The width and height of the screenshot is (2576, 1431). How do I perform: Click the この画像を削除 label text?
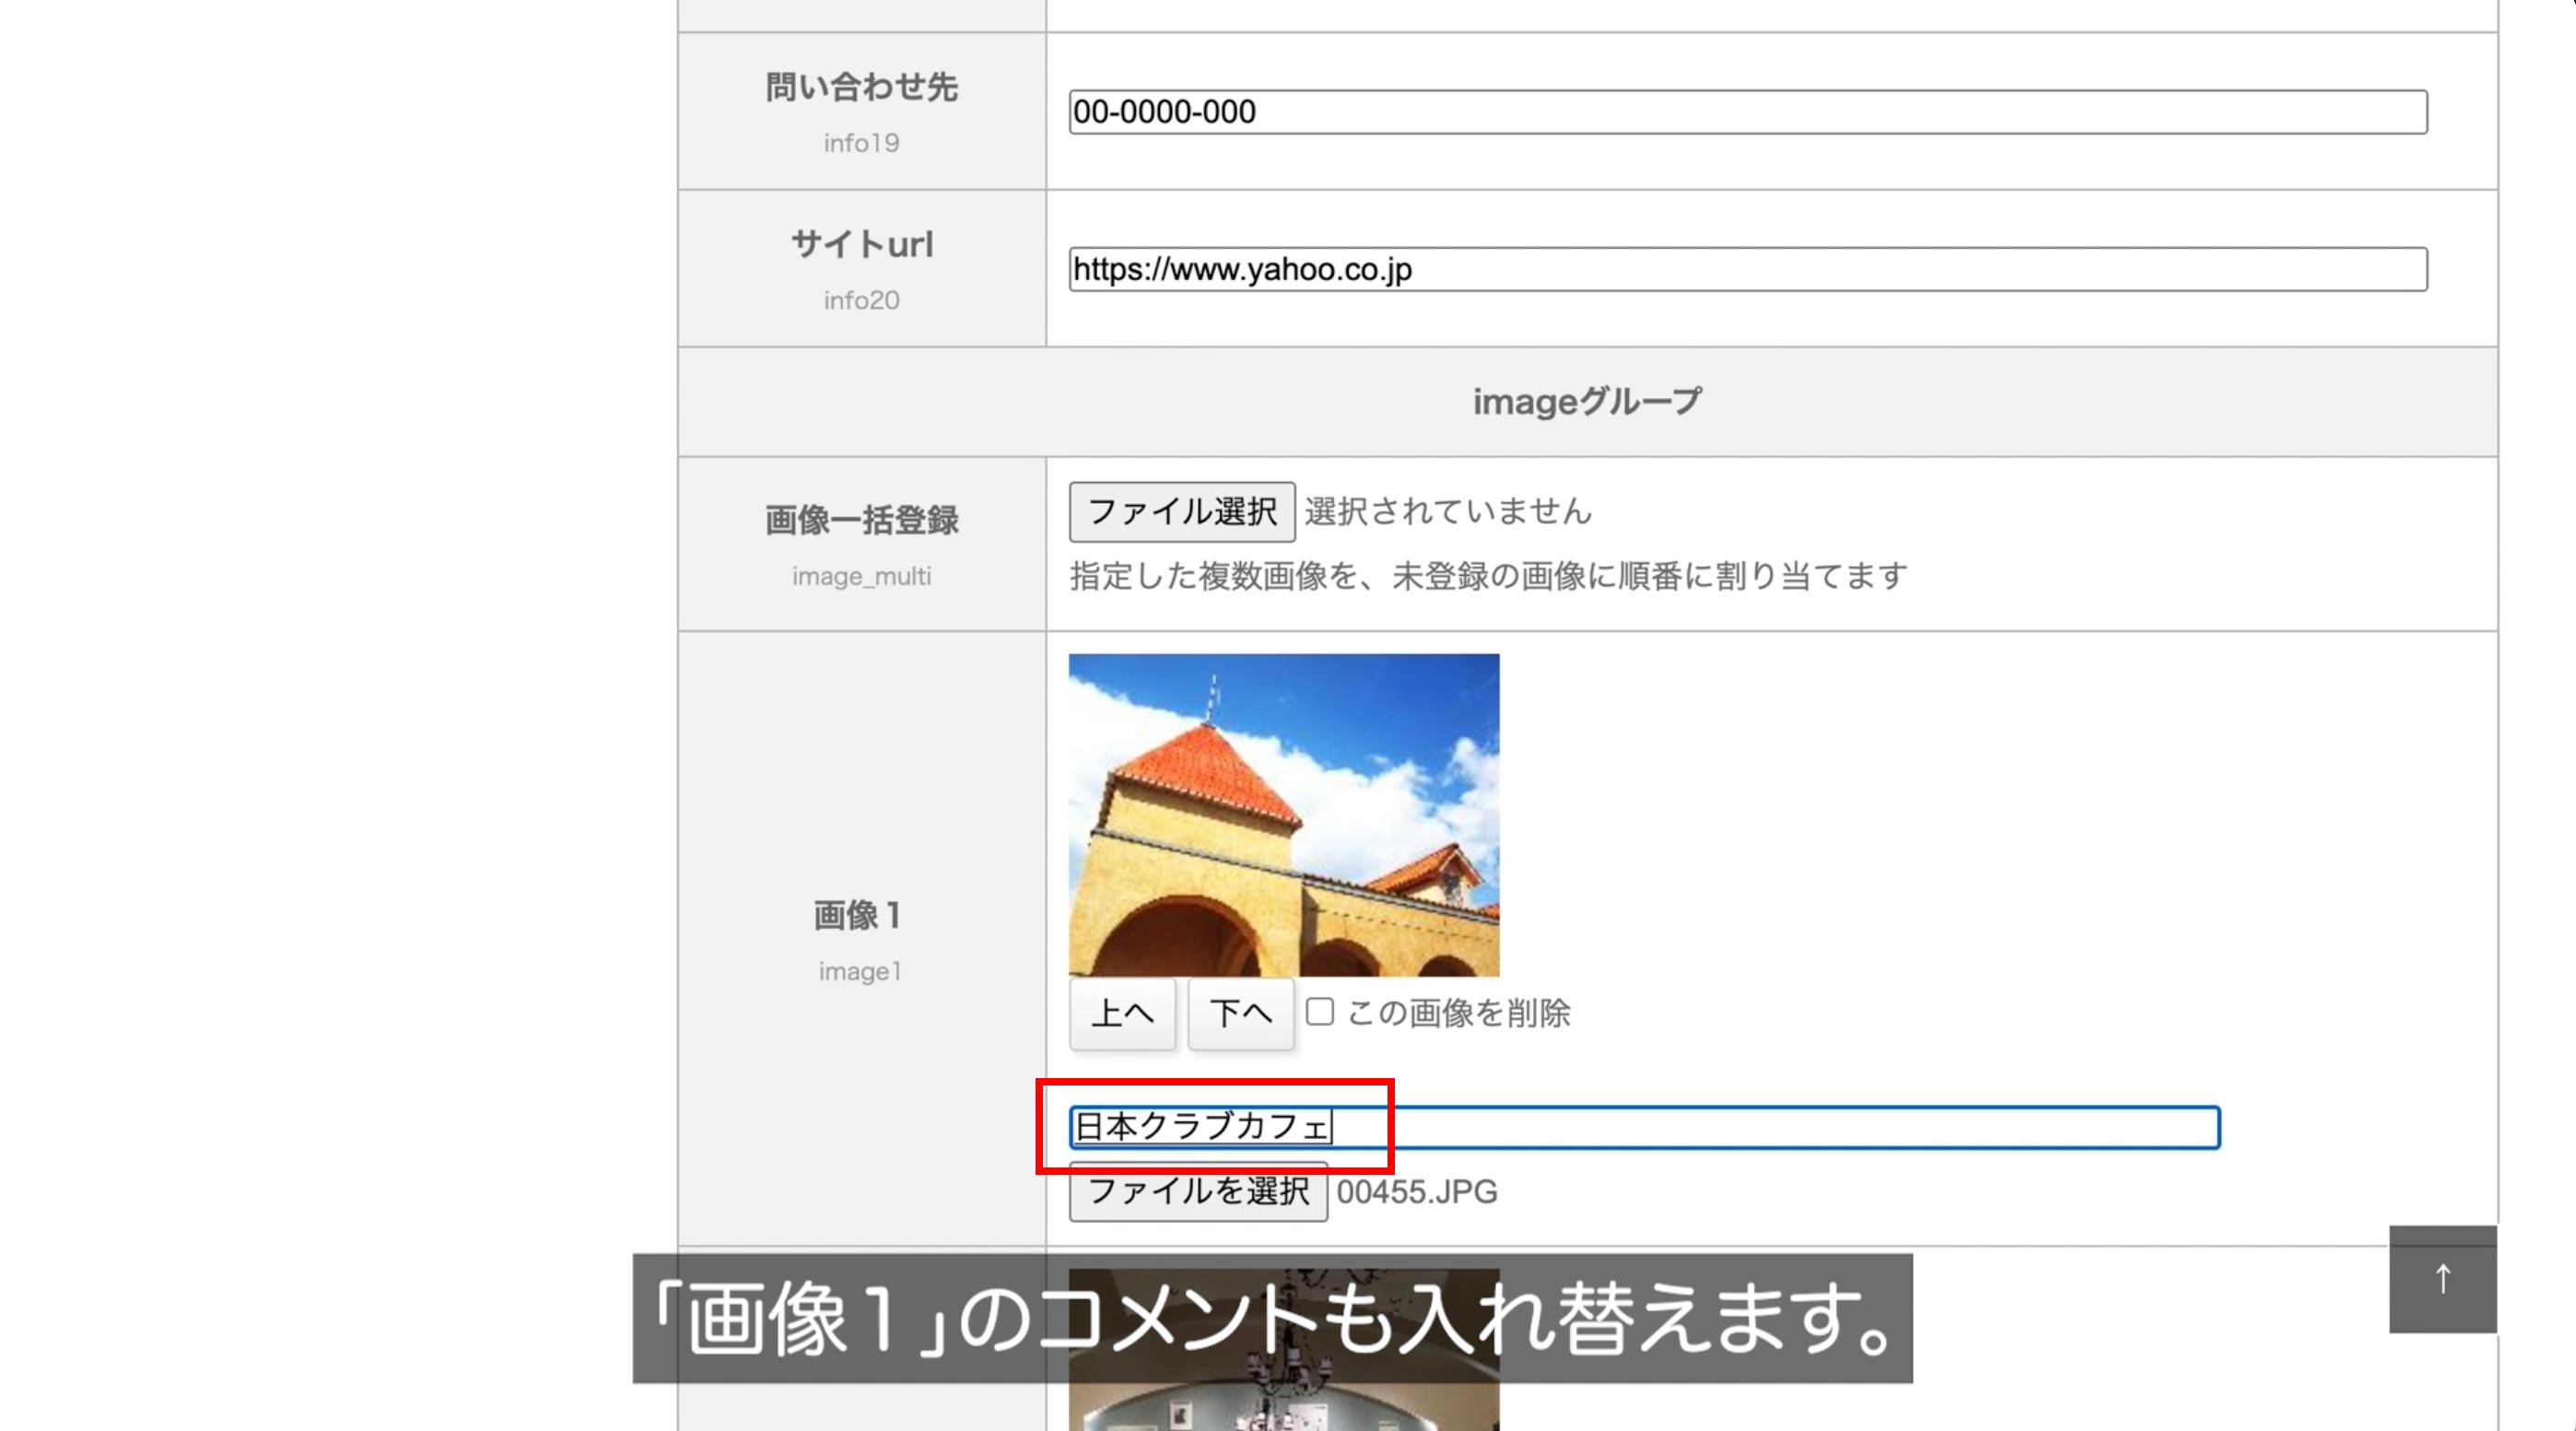(1458, 1014)
